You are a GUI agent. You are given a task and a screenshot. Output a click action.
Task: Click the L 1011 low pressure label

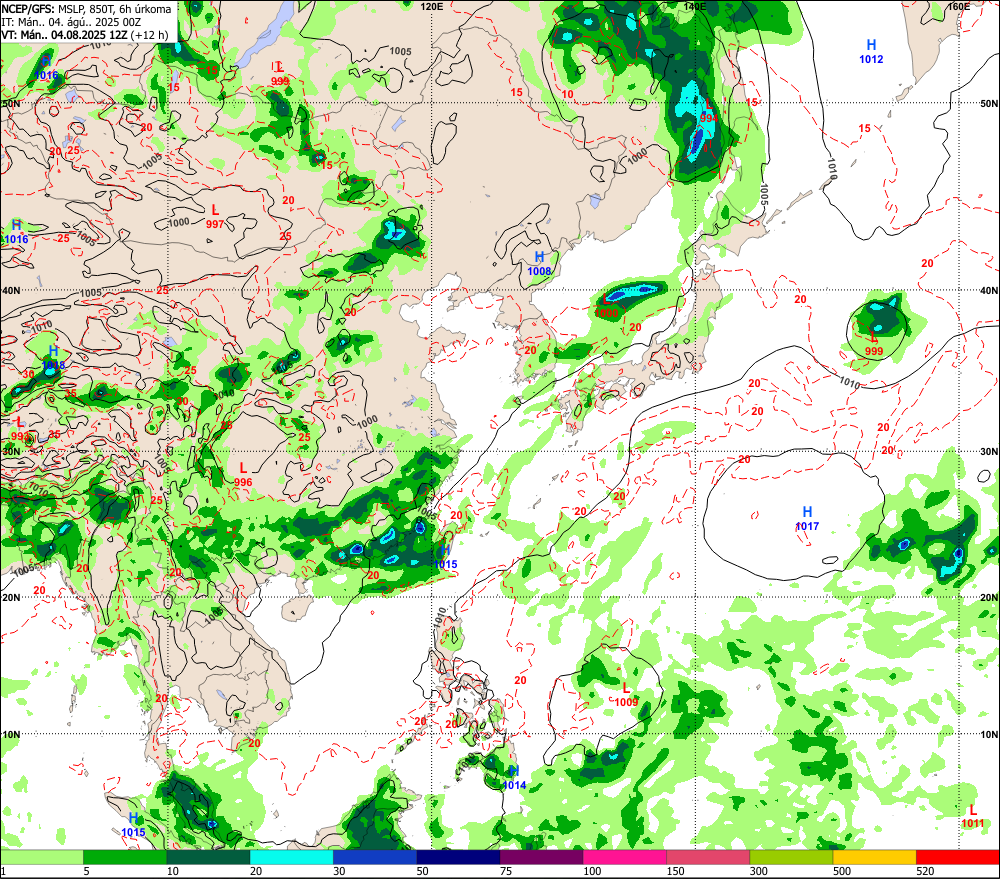coord(973,816)
